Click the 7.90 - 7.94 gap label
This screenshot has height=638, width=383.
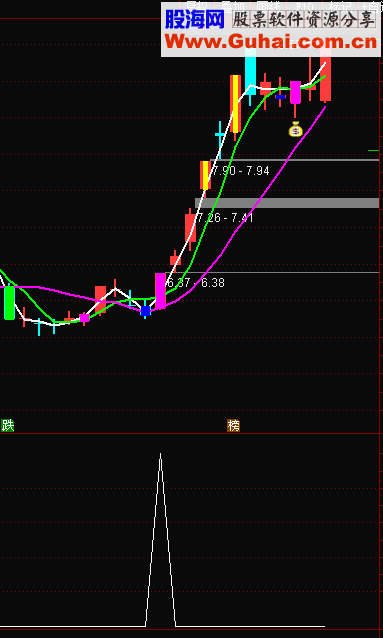tap(241, 171)
